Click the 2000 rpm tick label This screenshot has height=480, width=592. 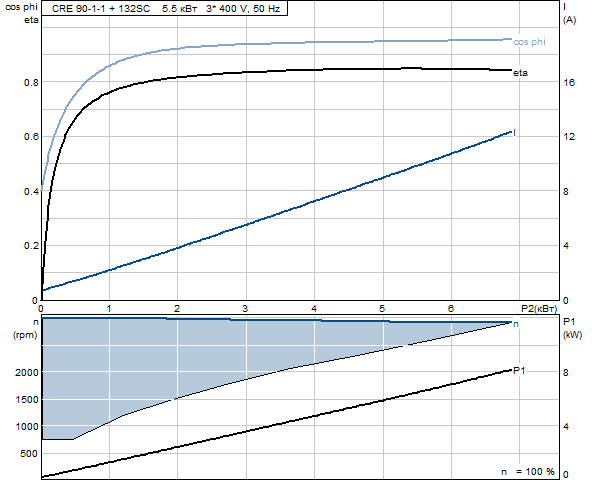[x=27, y=373]
